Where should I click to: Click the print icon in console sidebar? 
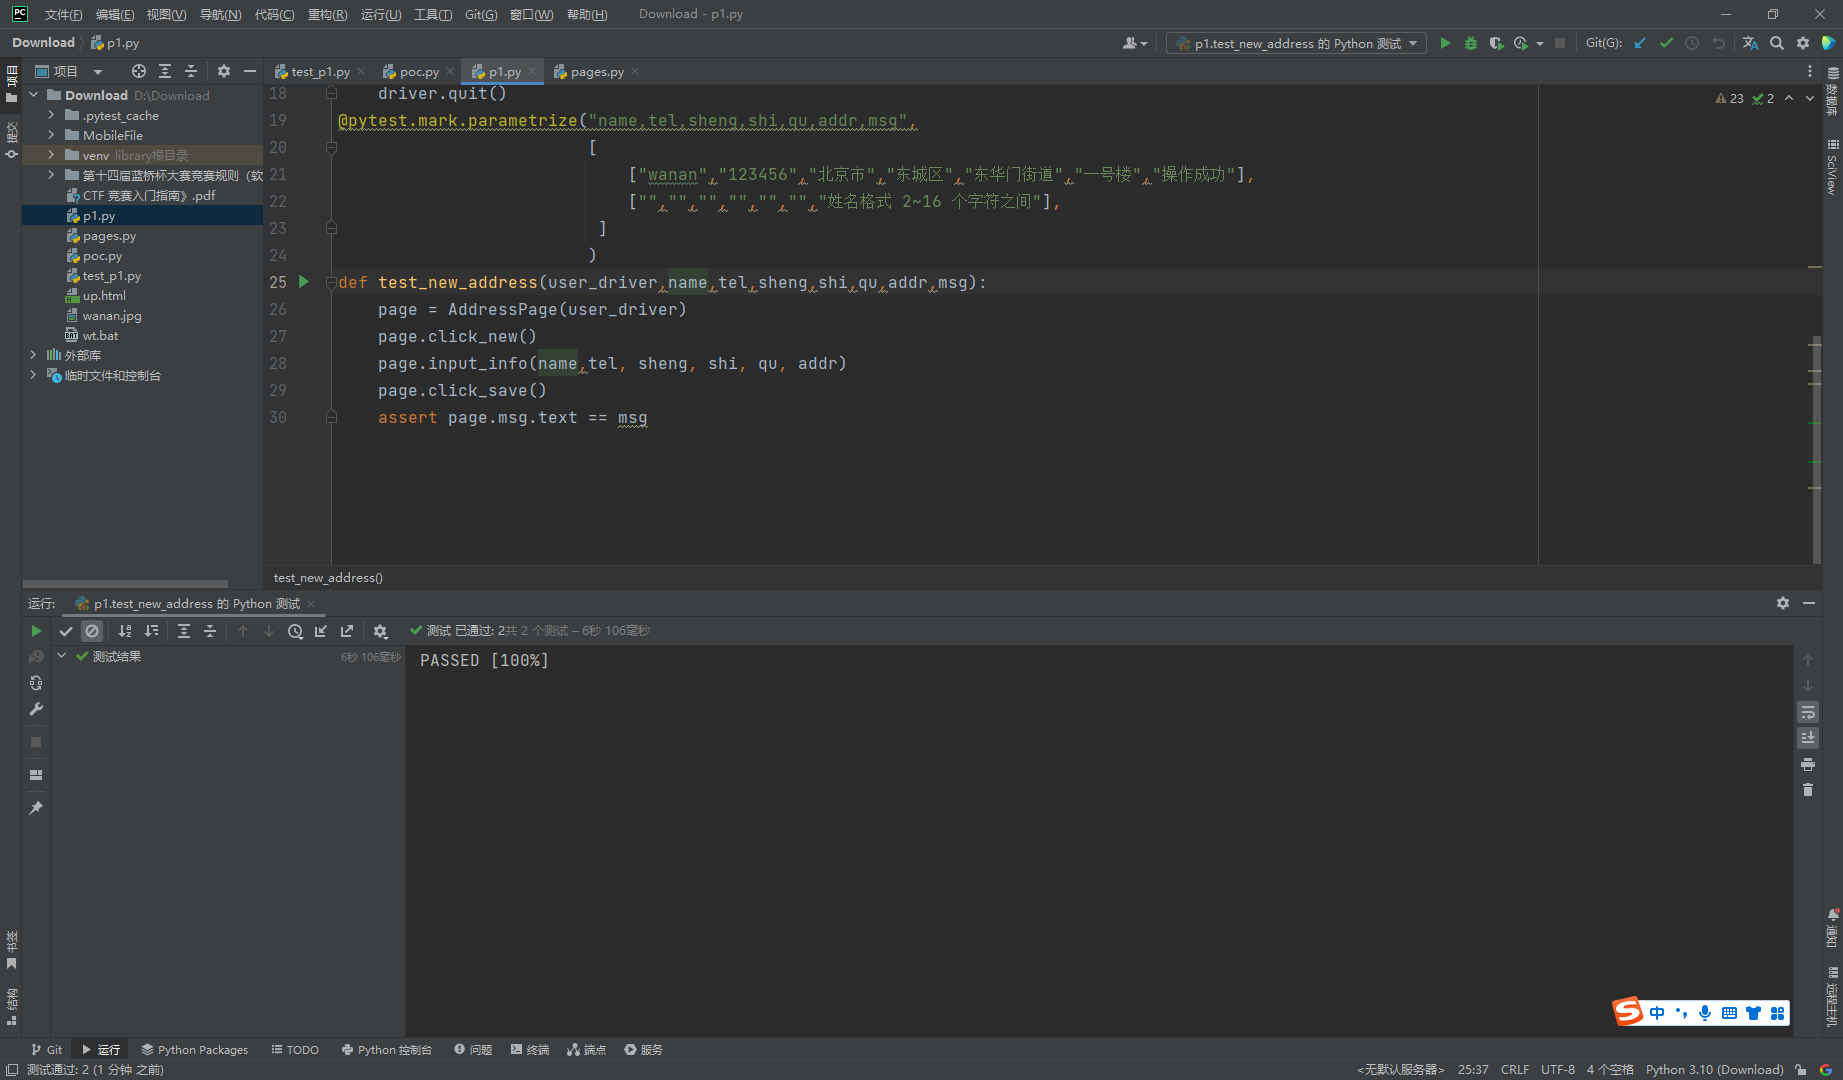click(x=1808, y=764)
